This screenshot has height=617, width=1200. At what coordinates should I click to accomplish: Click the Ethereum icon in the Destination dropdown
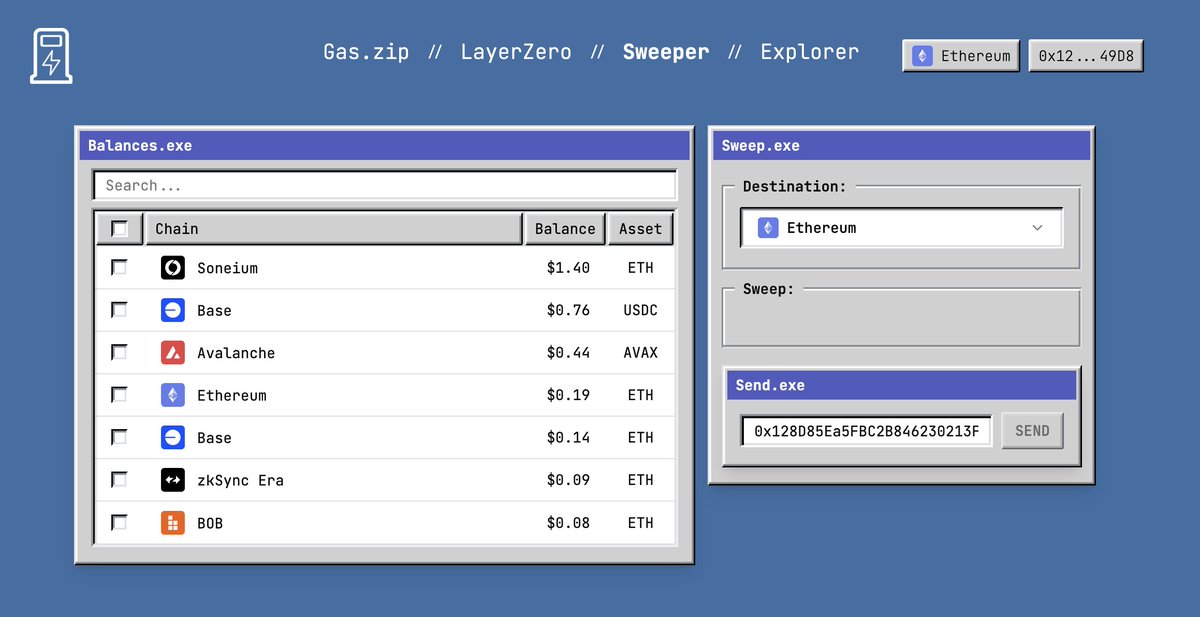click(x=767, y=228)
